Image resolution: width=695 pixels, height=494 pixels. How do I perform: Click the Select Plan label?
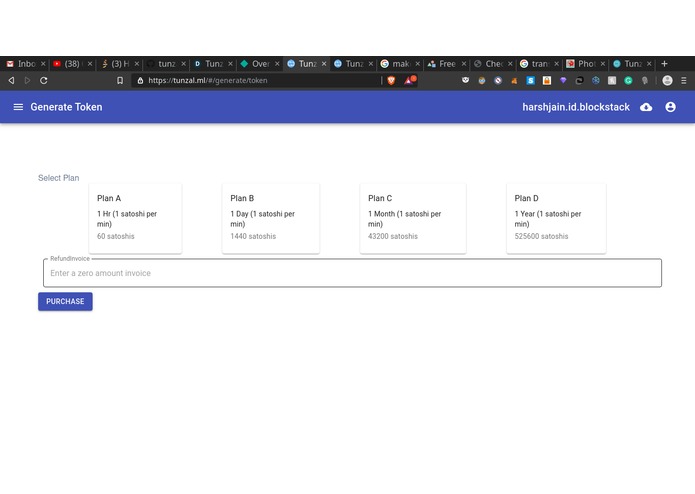59,178
